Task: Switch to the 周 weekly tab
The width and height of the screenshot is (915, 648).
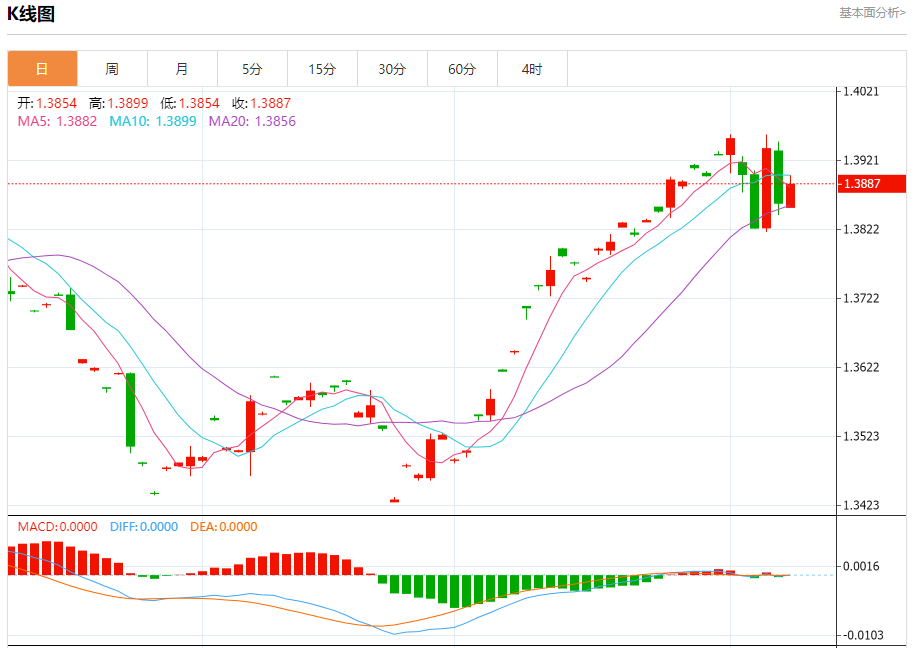Action: (112, 69)
